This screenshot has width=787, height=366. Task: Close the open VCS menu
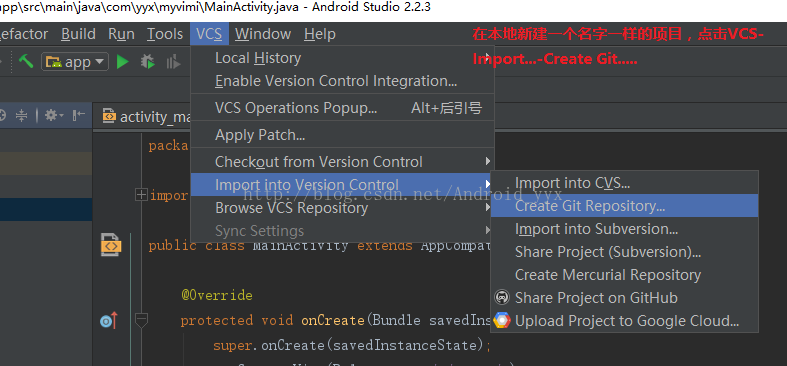coord(209,34)
